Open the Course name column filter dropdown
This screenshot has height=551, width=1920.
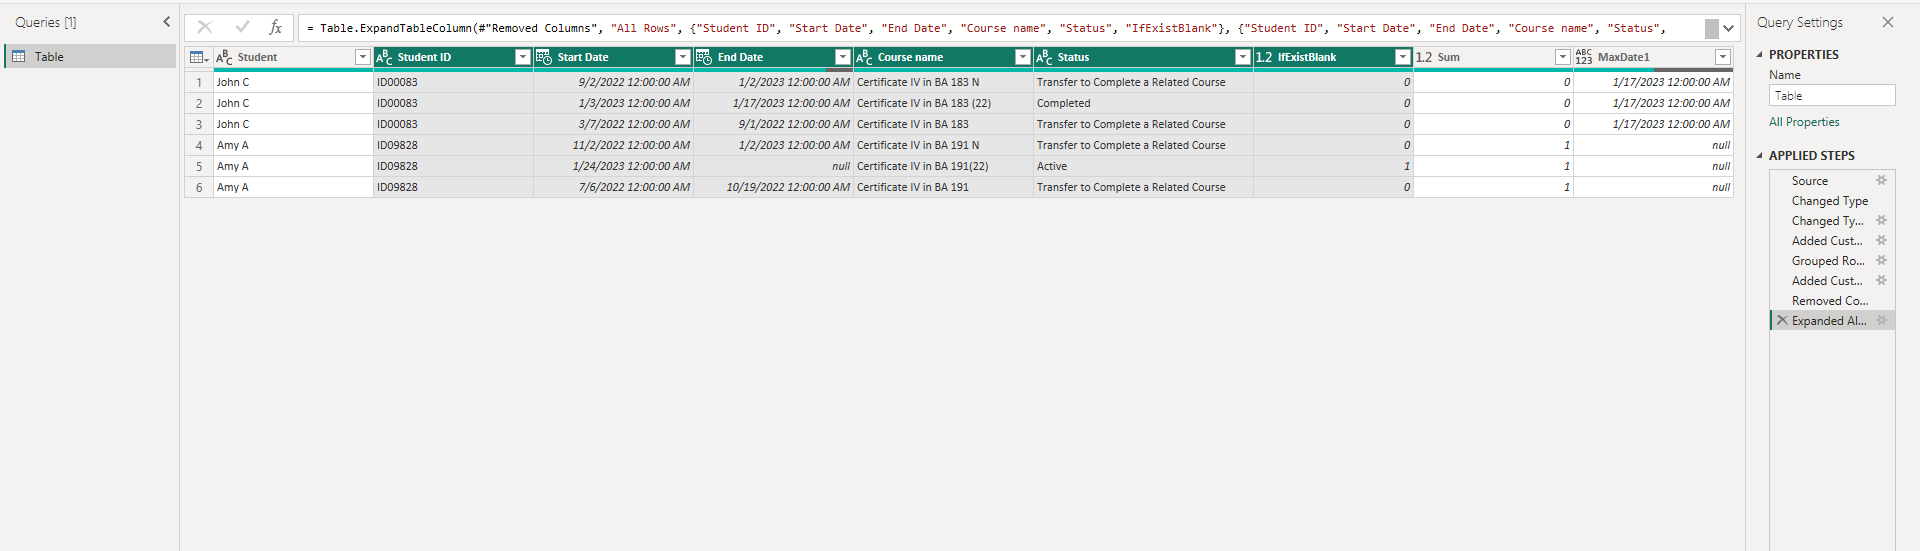1023,57
